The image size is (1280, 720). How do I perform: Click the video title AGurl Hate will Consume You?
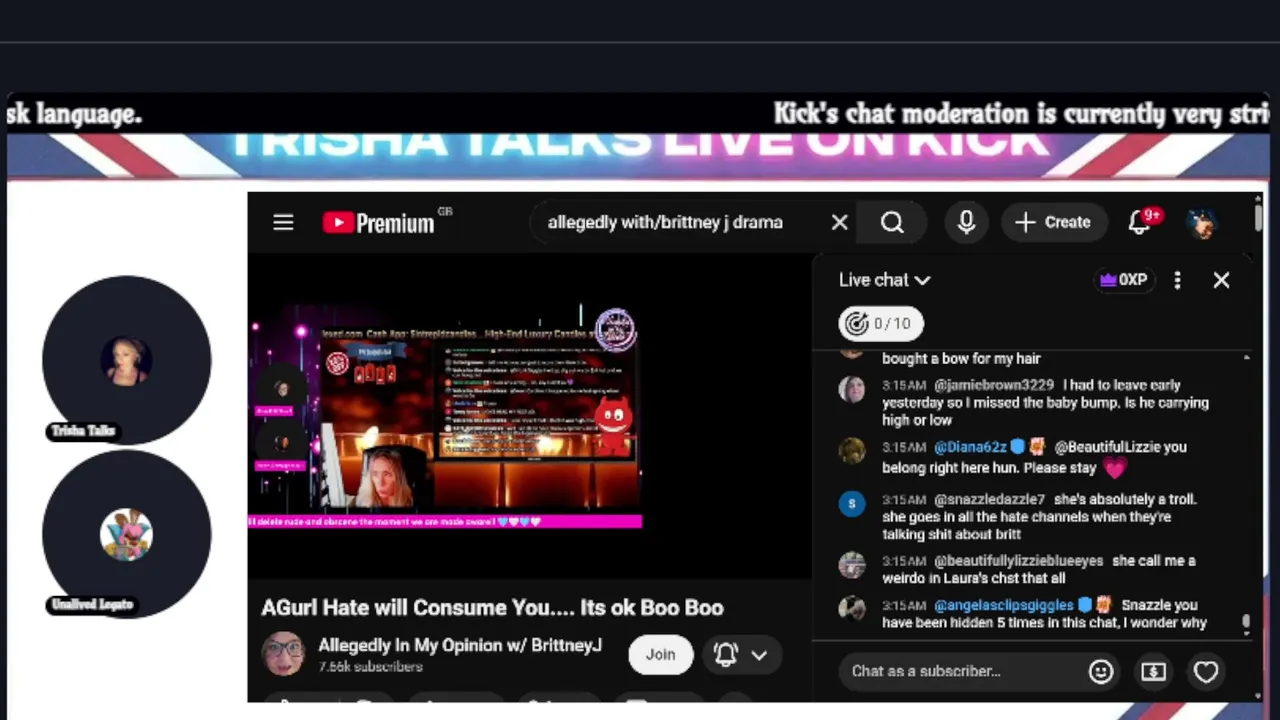[x=492, y=607]
